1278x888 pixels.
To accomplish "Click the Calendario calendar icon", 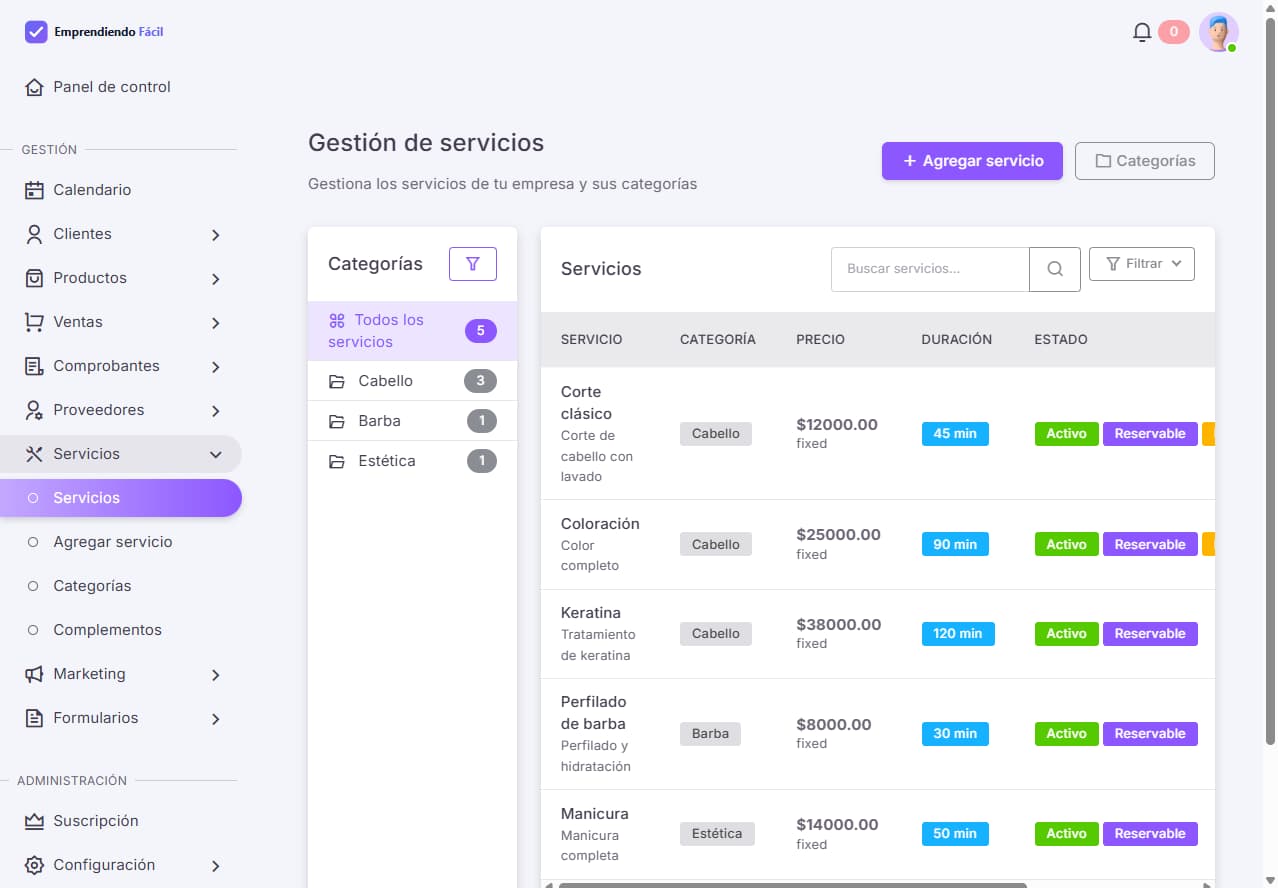I will pos(35,190).
